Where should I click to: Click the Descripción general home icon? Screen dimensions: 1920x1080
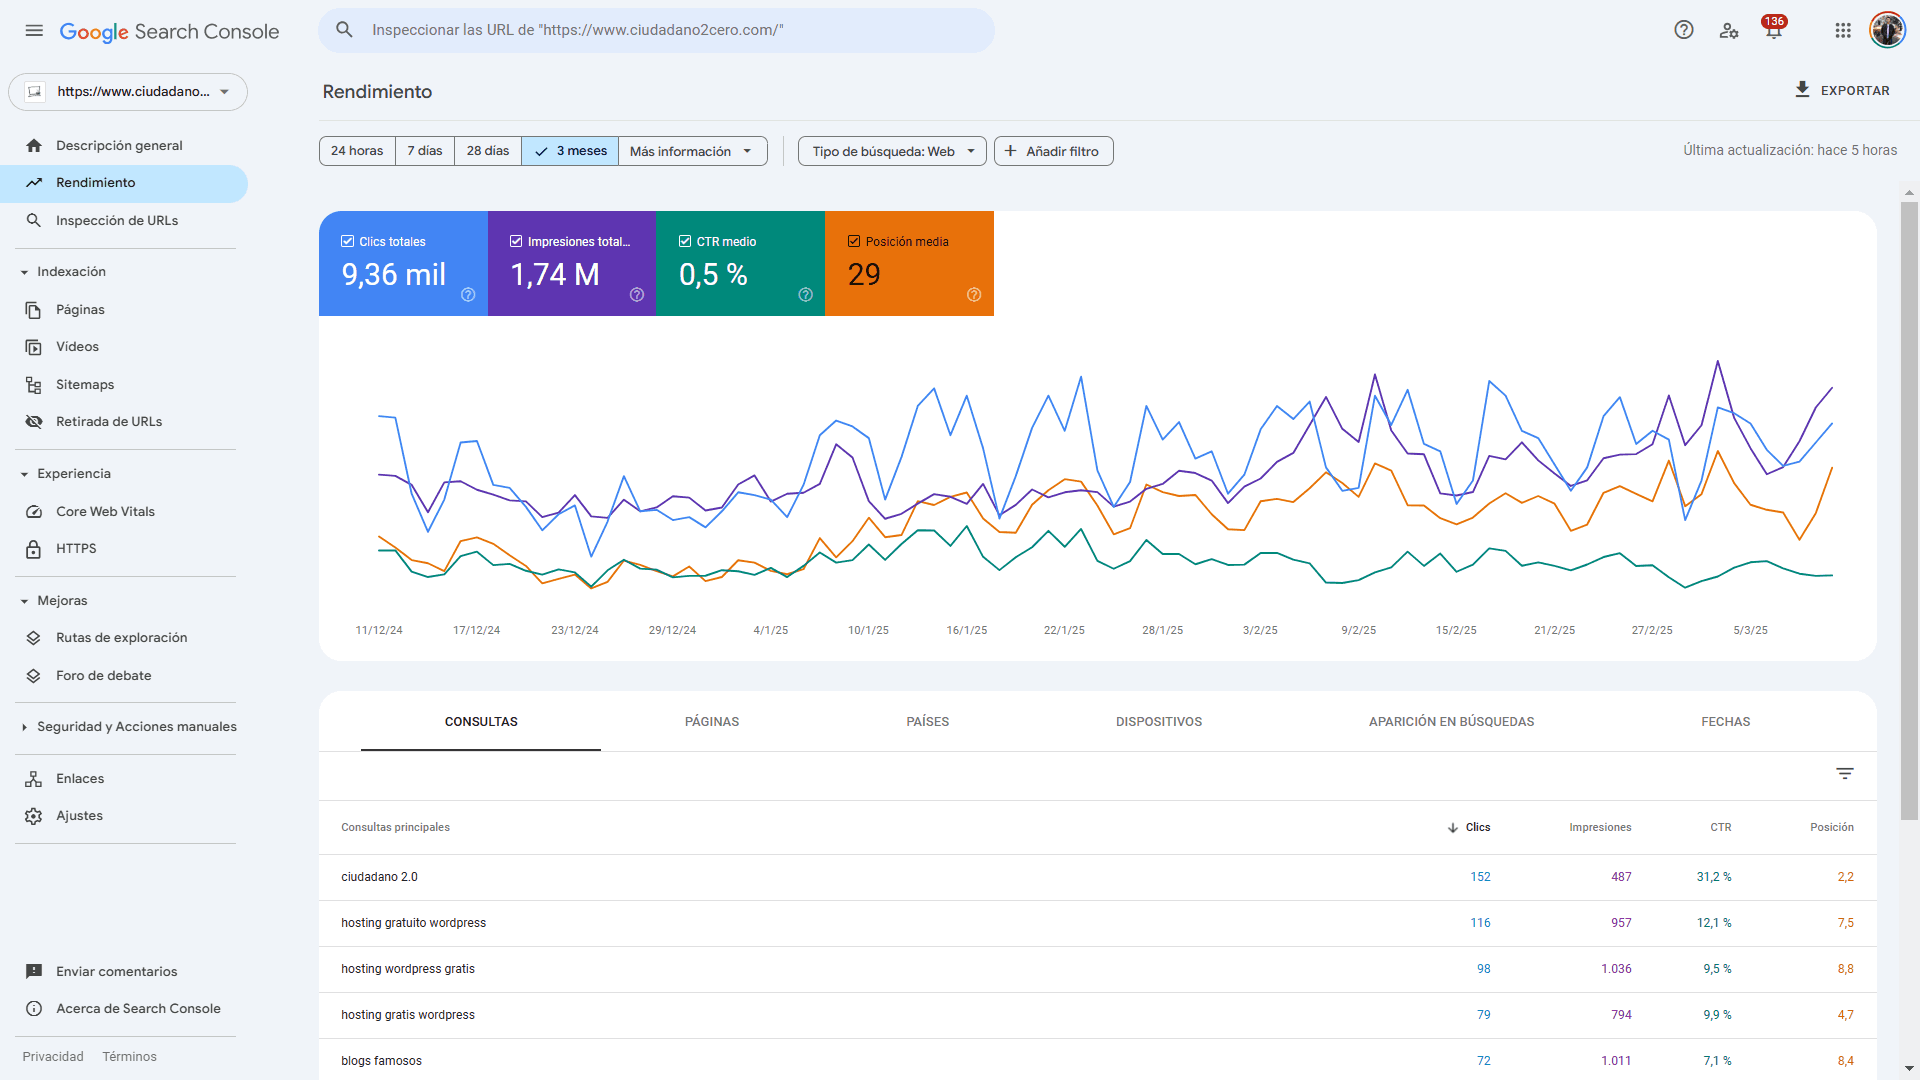coord(34,146)
